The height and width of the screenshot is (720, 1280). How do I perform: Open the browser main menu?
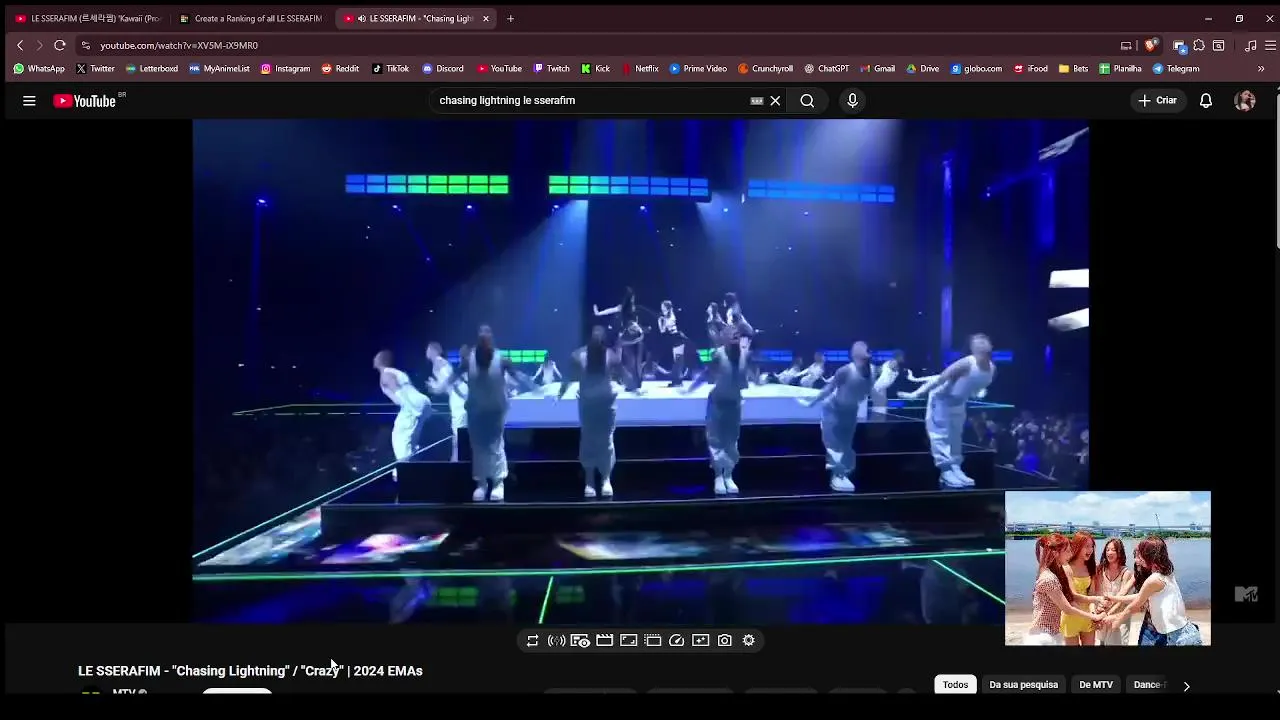tap(1270, 45)
